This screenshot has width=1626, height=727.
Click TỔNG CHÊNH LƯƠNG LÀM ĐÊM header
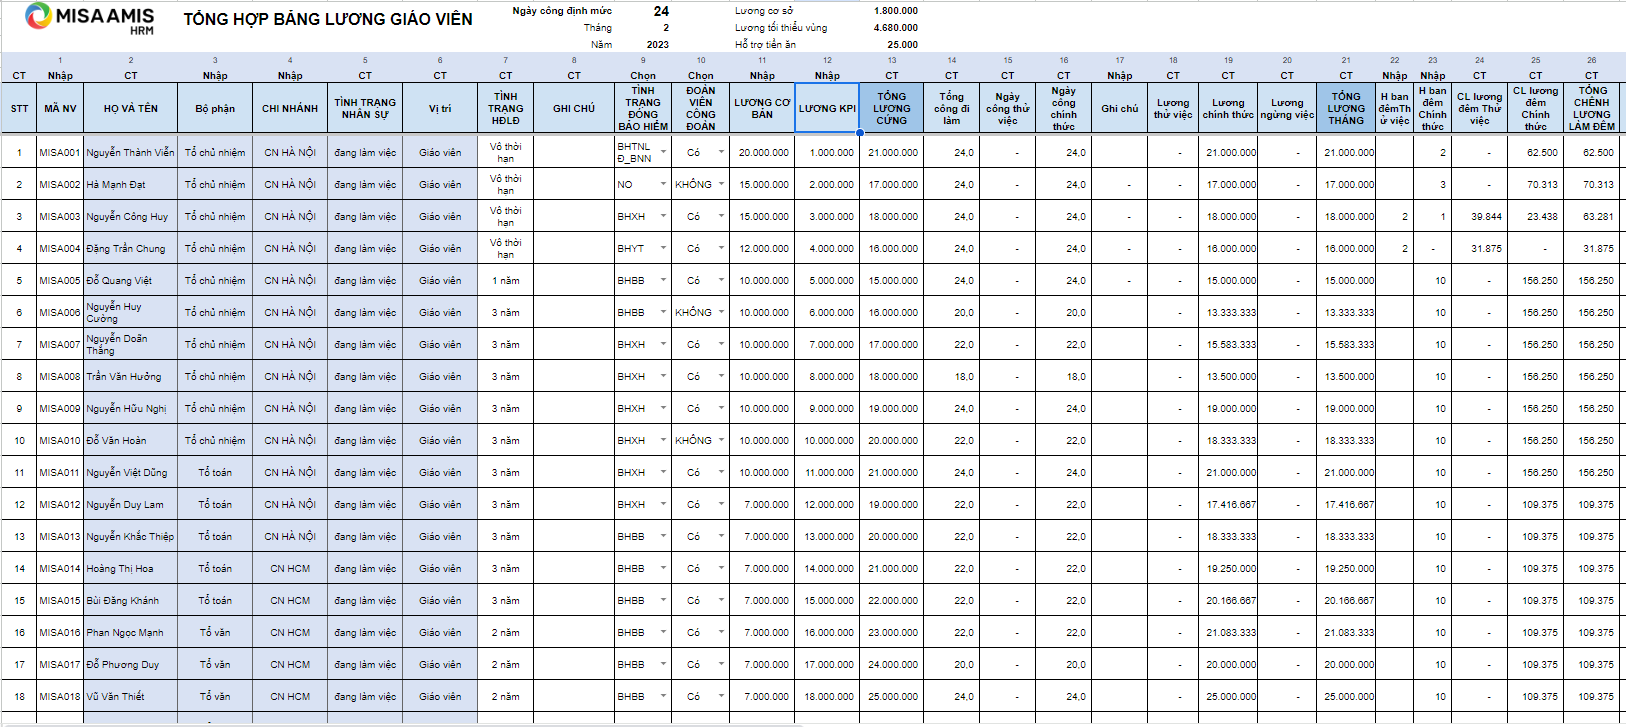[x=1592, y=108]
